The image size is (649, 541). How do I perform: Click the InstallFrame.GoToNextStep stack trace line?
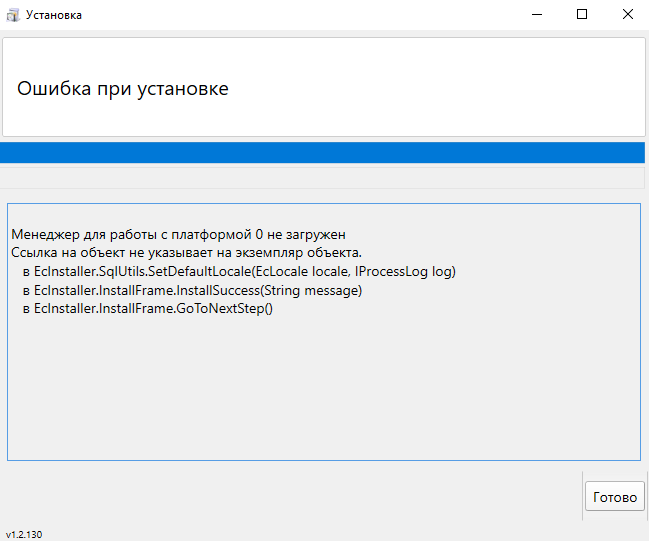(148, 308)
